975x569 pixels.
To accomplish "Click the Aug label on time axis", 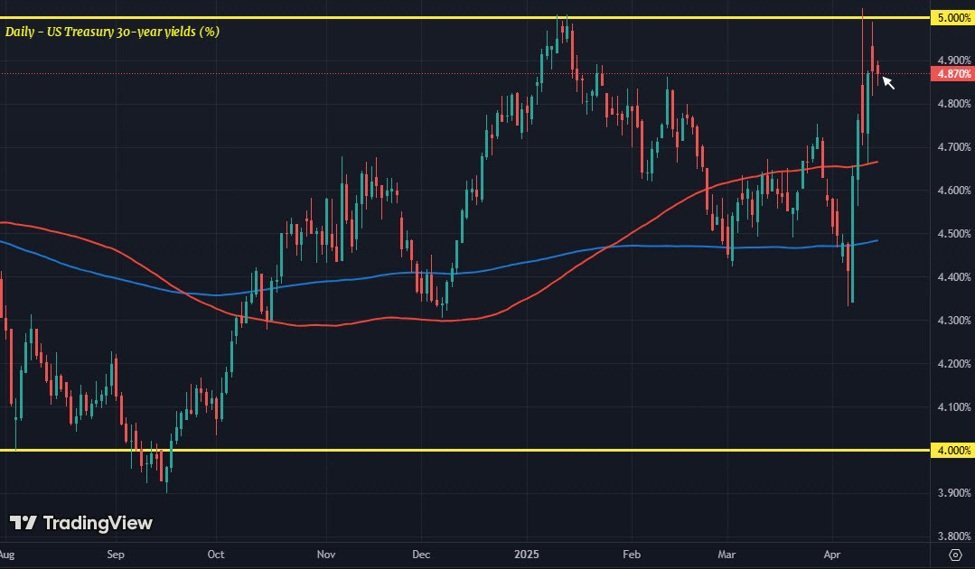I will (x=8, y=552).
